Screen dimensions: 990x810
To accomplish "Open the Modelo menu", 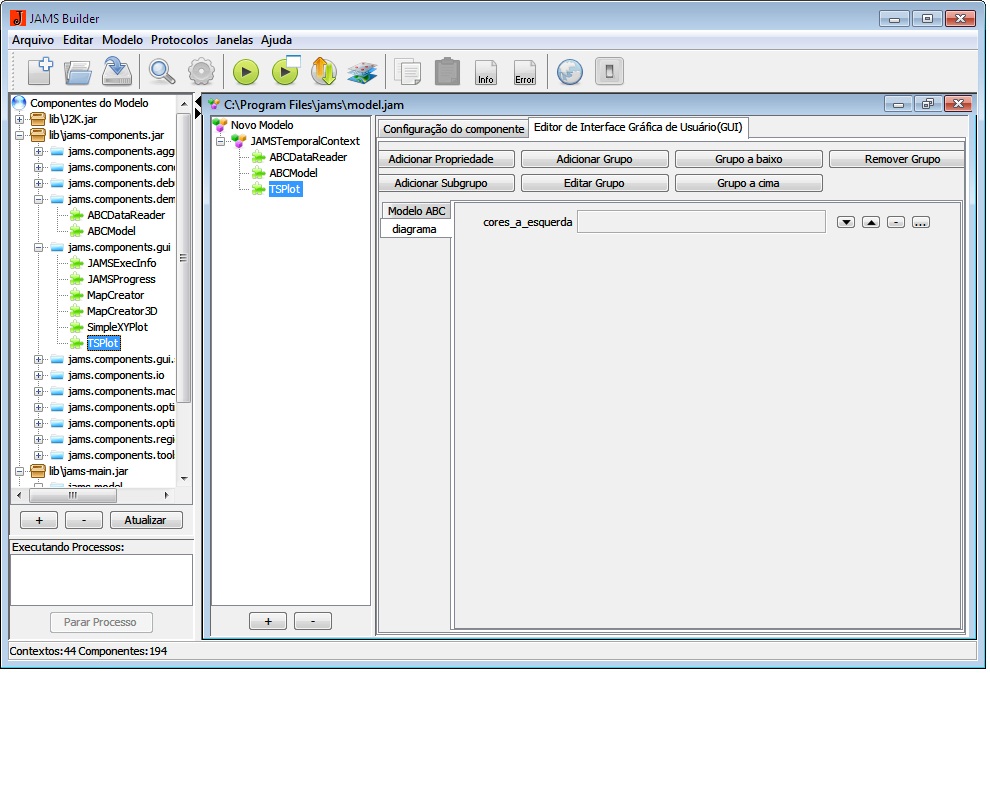I will click(x=122, y=40).
